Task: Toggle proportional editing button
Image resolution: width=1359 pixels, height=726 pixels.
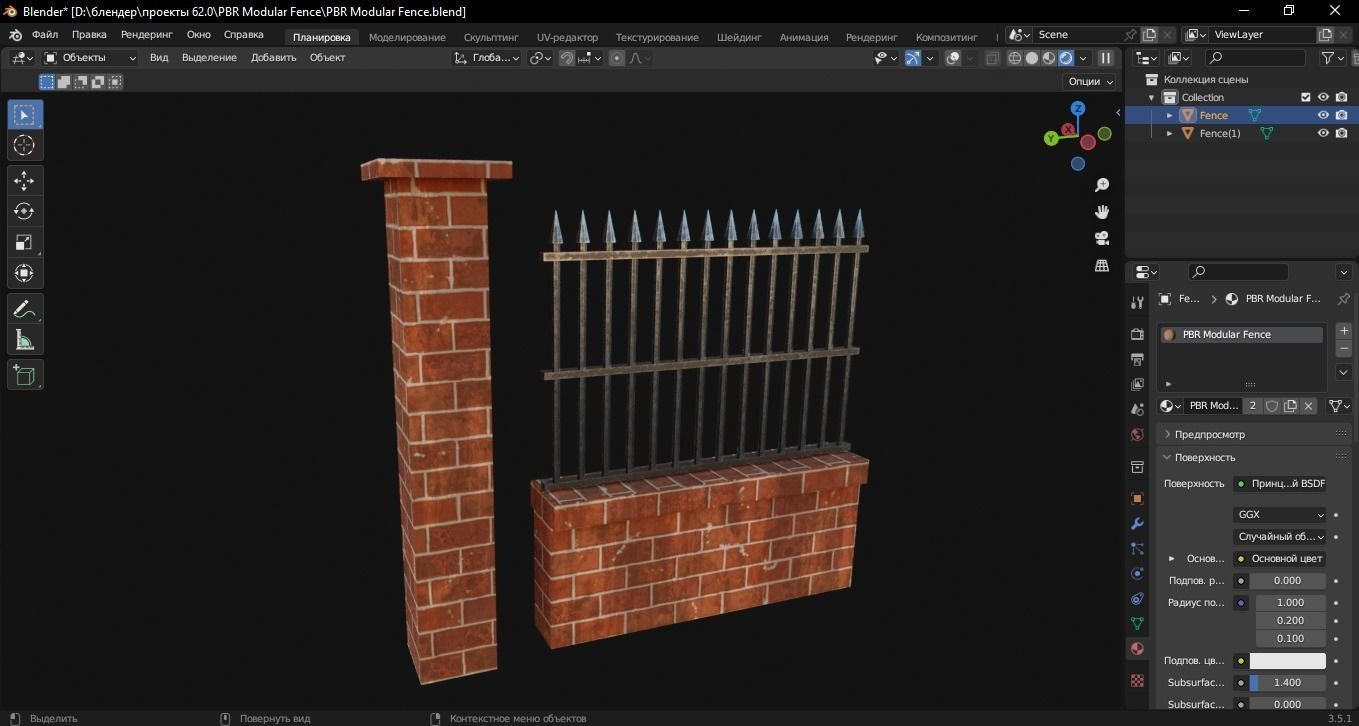Action: pos(617,58)
